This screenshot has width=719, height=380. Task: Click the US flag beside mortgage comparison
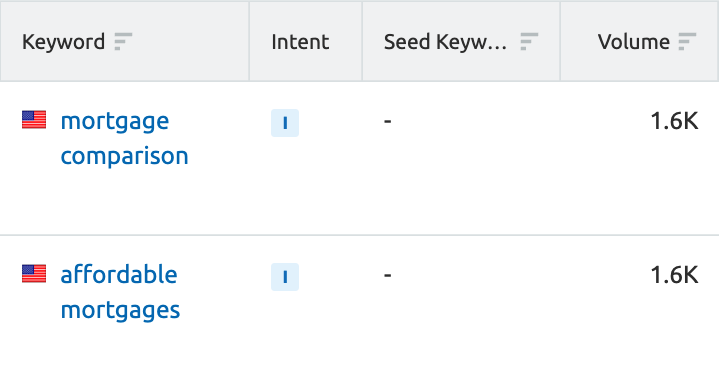[34, 120]
